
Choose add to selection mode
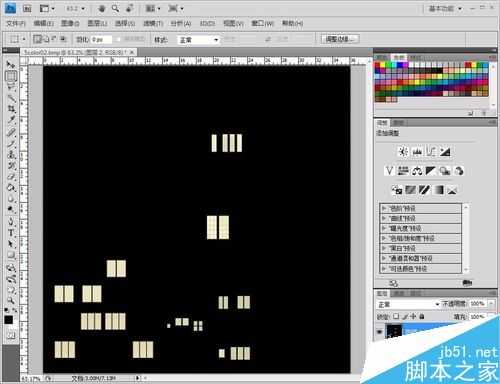(46, 39)
